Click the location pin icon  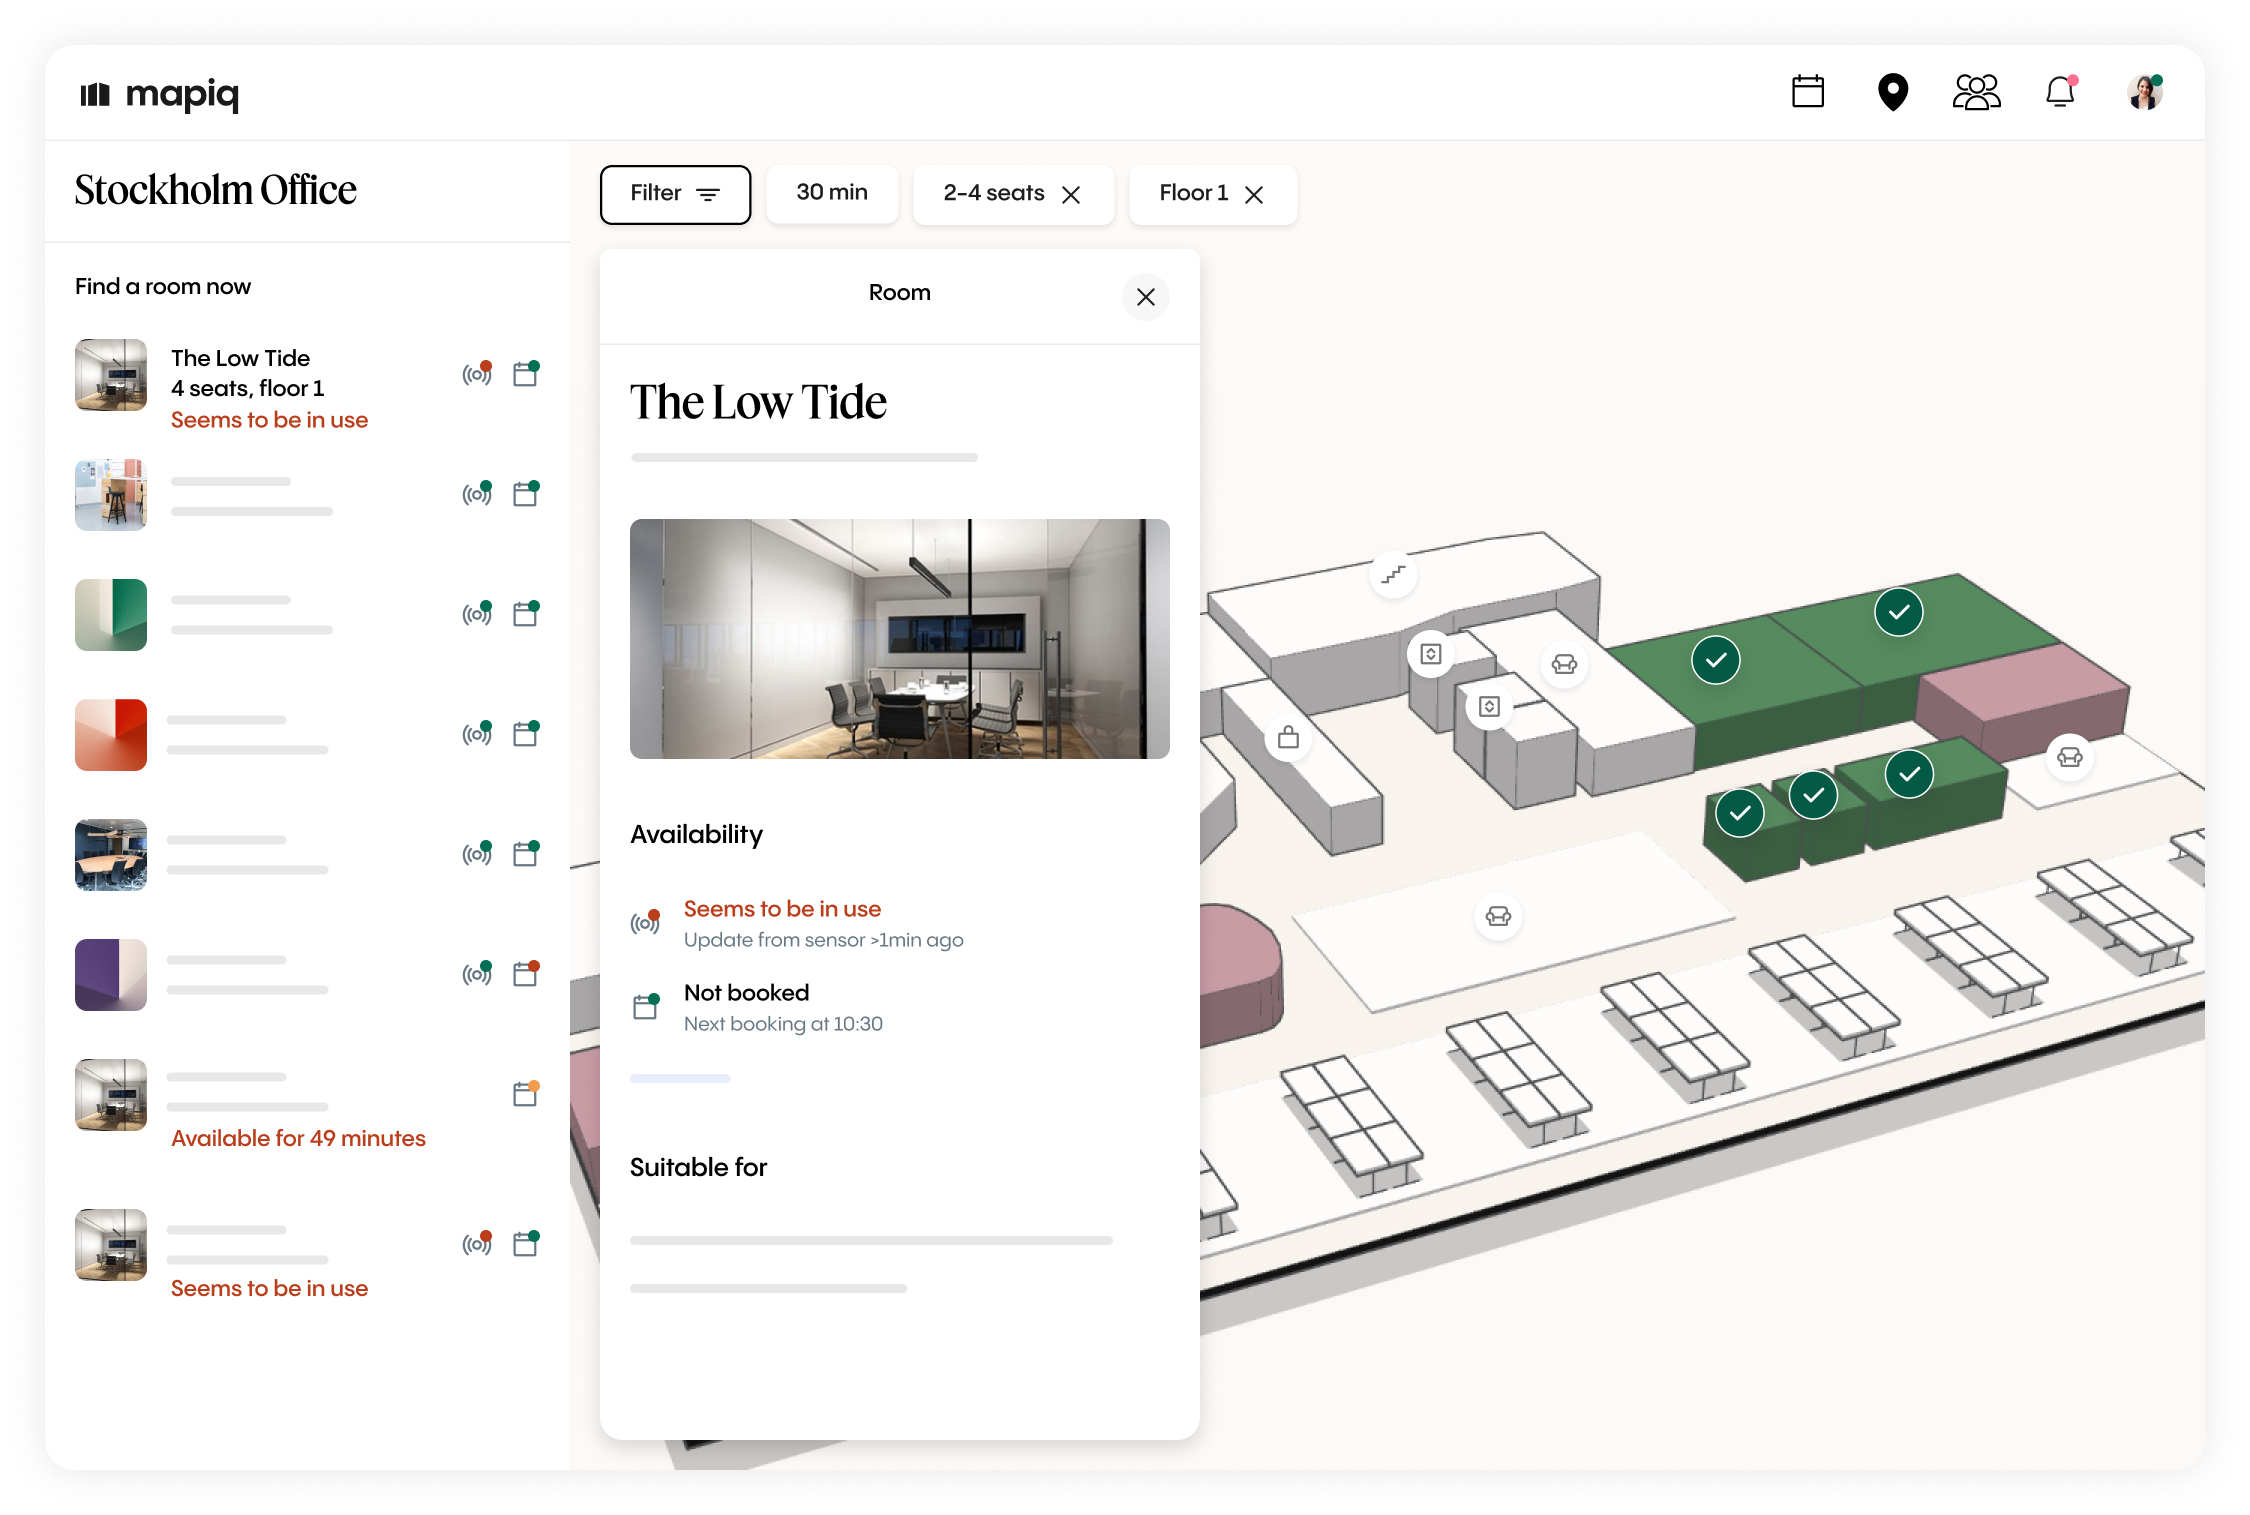[x=1892, y=92]
